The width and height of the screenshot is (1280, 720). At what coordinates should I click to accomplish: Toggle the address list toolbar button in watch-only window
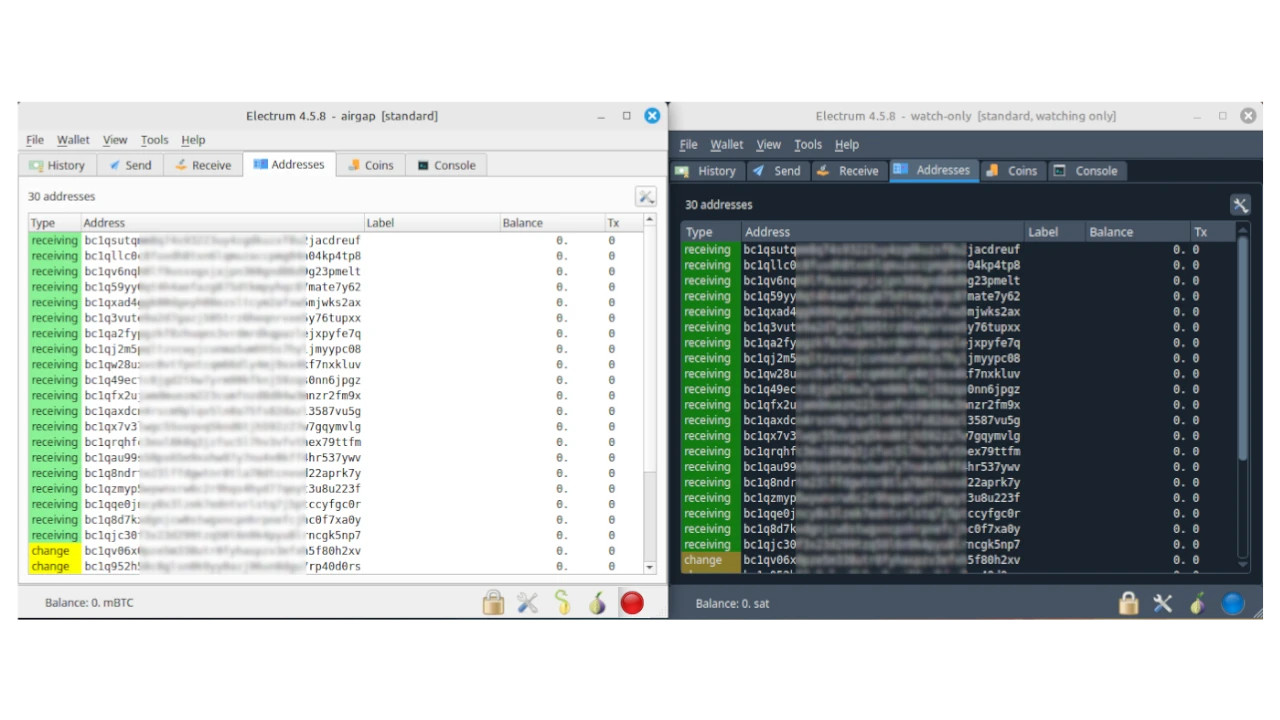(x=1240, y=205)
